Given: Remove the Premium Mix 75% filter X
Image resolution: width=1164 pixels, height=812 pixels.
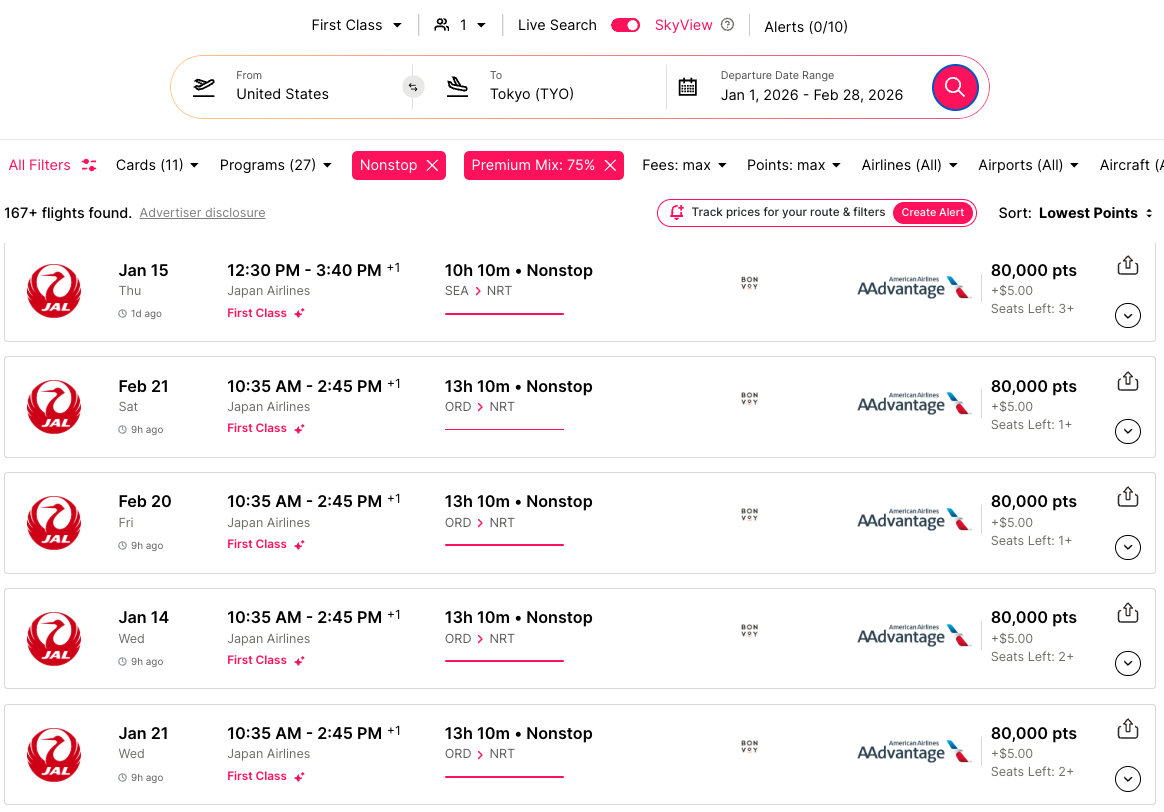Looking at the screenshot, I should tap(610, 166).
